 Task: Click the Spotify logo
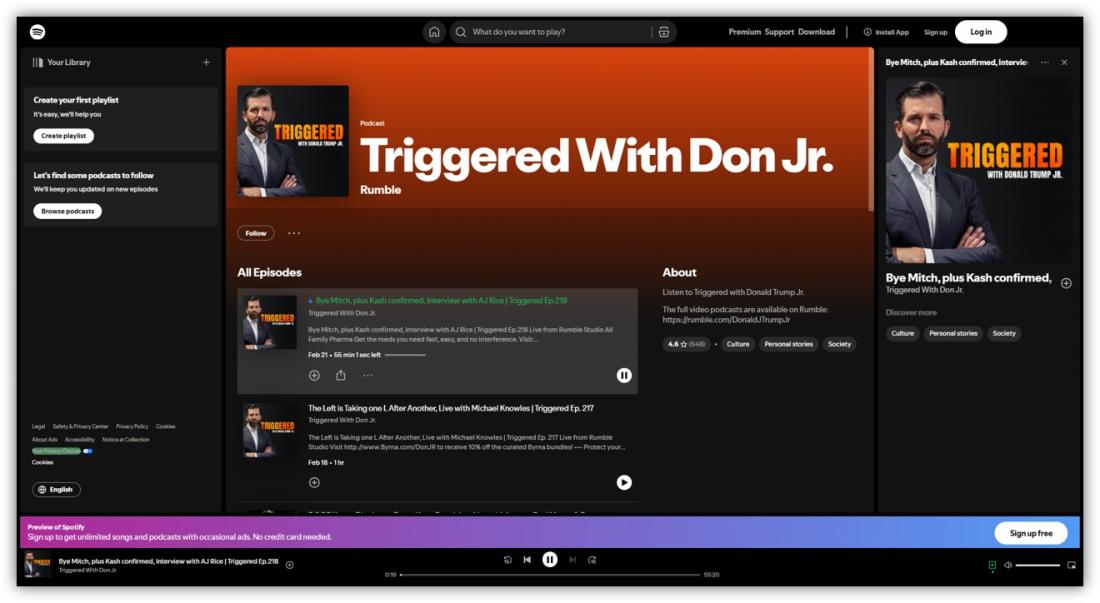[x=38, y=32]
